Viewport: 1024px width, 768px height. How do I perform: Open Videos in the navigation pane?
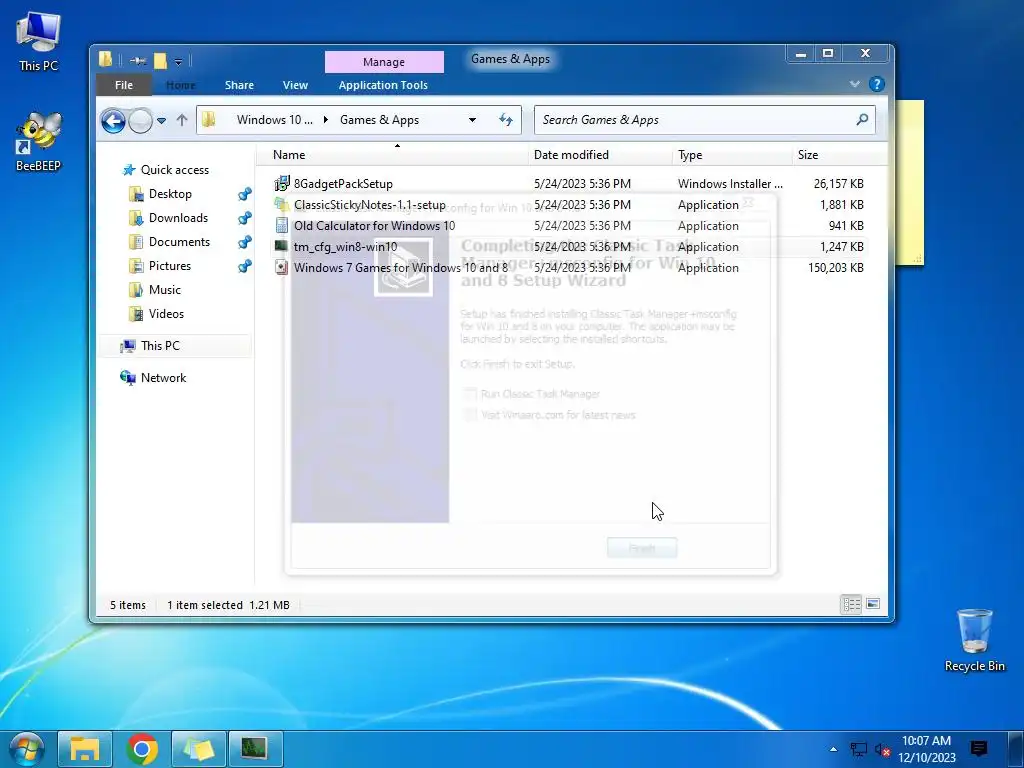coord(166,314)
